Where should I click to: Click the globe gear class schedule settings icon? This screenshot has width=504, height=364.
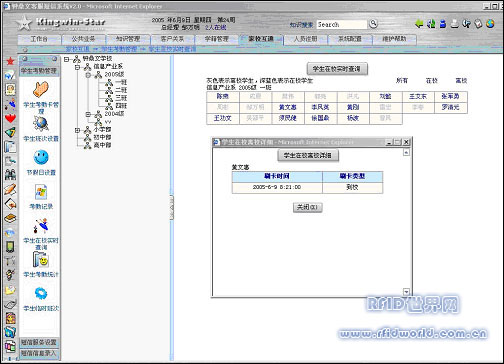[x=41, y=124]
